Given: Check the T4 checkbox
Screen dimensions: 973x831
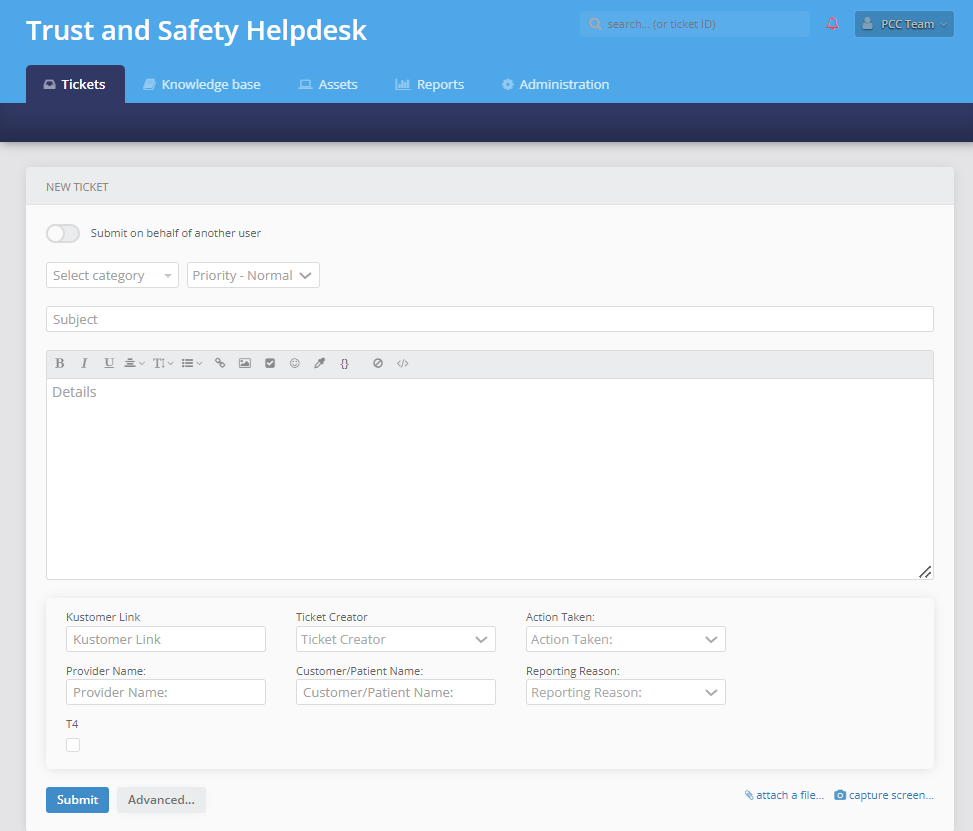Looking at the screenshot, I should click(73, 745).
